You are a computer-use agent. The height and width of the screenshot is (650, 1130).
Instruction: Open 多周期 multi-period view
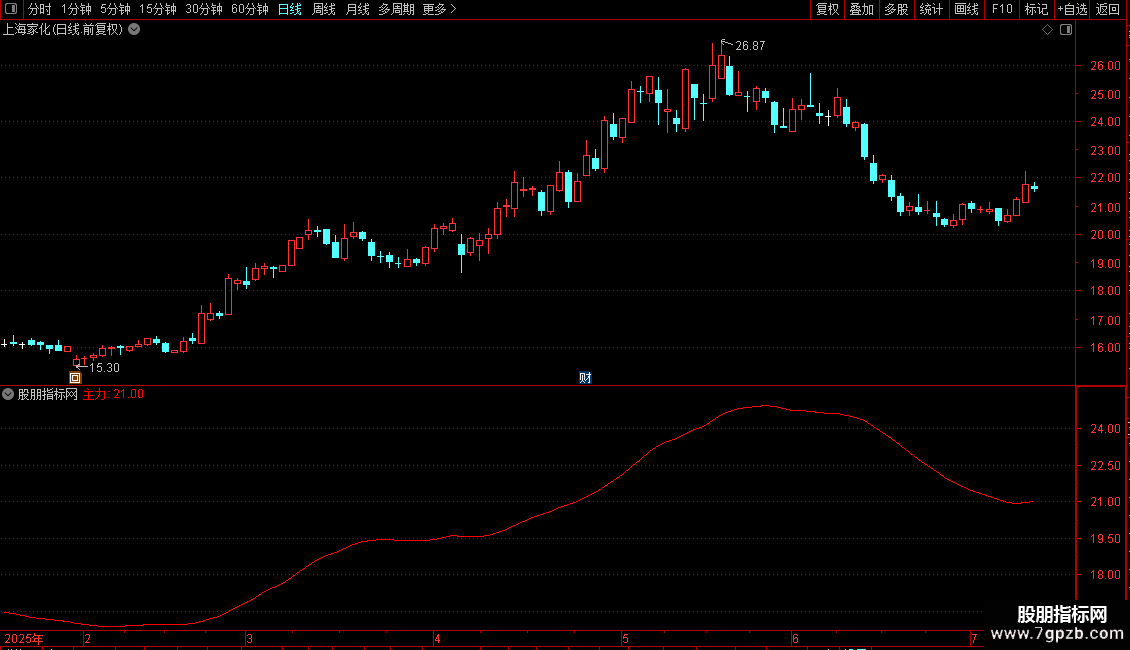(x=396, y=9)
